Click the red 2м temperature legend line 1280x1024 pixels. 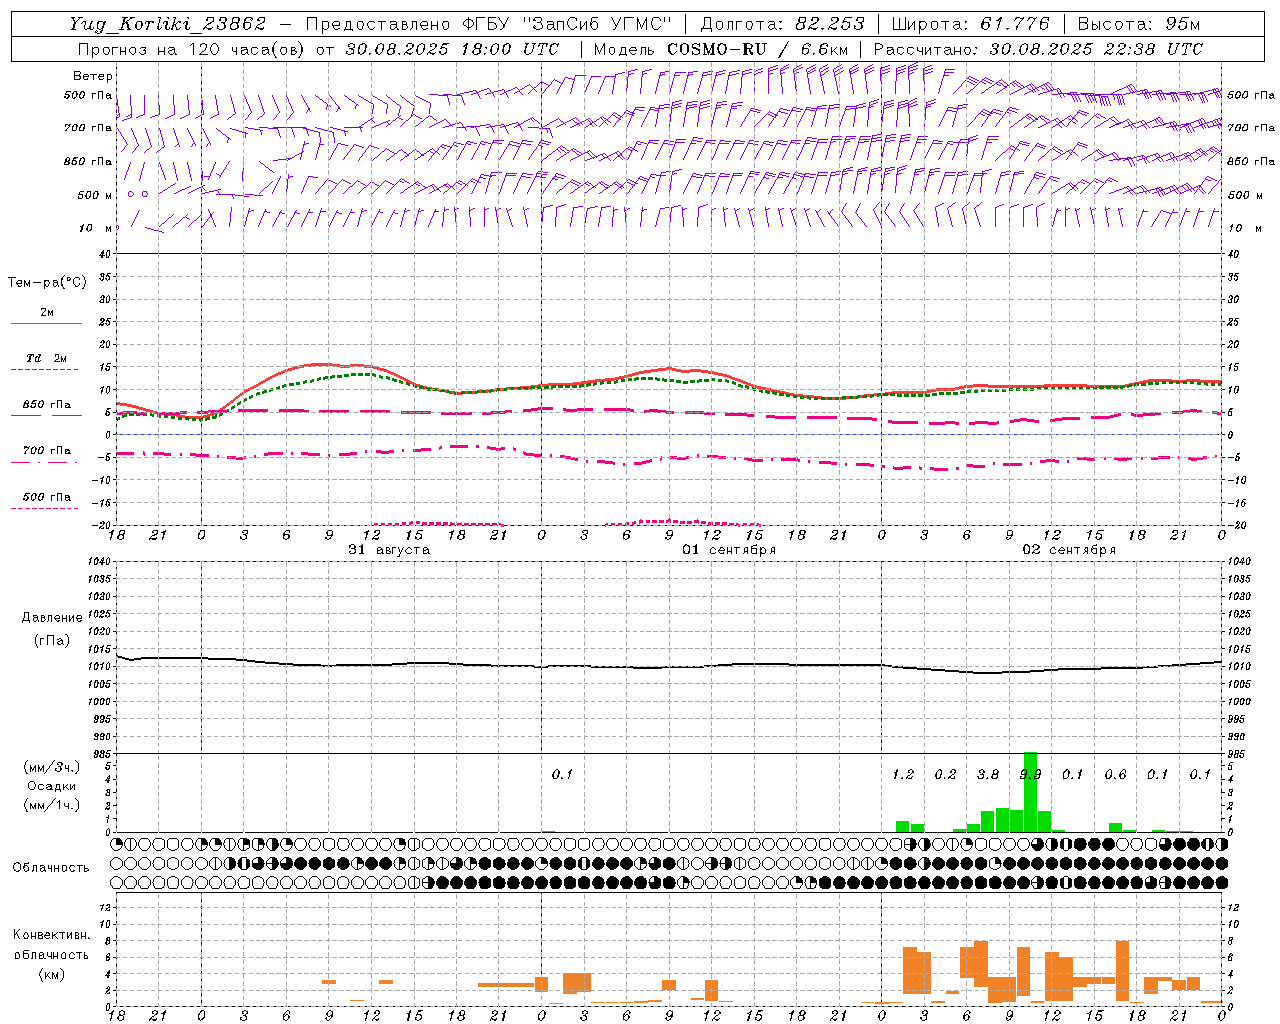(46, 323)
